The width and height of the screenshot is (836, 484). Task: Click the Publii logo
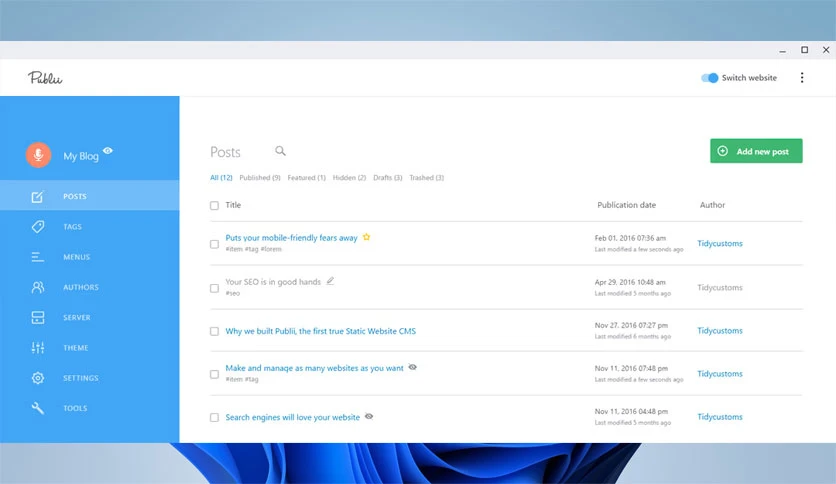[45, 78]
